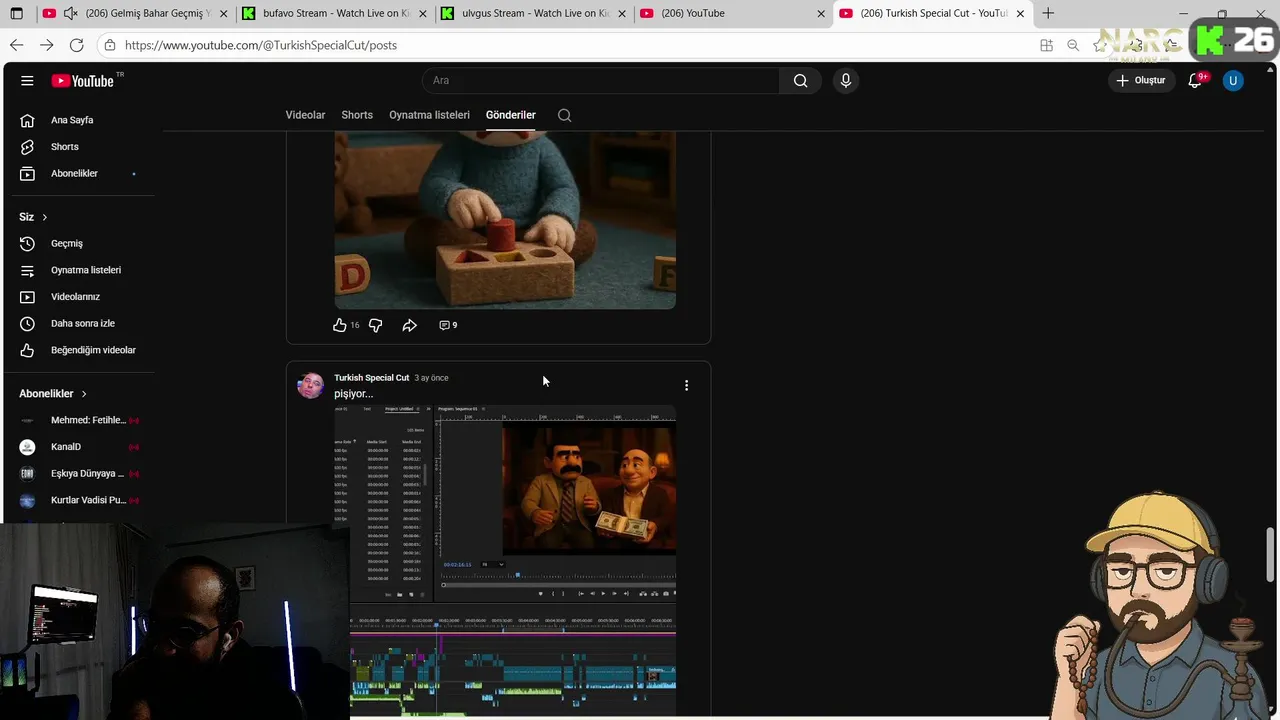Viewport: 1280px width, 720px height.
Task: Close the Turkish Special Cut browser tab
Action: coord(1020,13)
